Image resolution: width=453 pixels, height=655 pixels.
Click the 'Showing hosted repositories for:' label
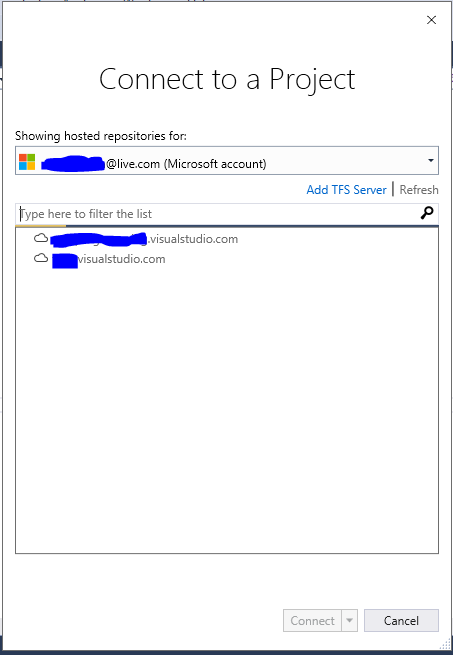pos(101,136)
